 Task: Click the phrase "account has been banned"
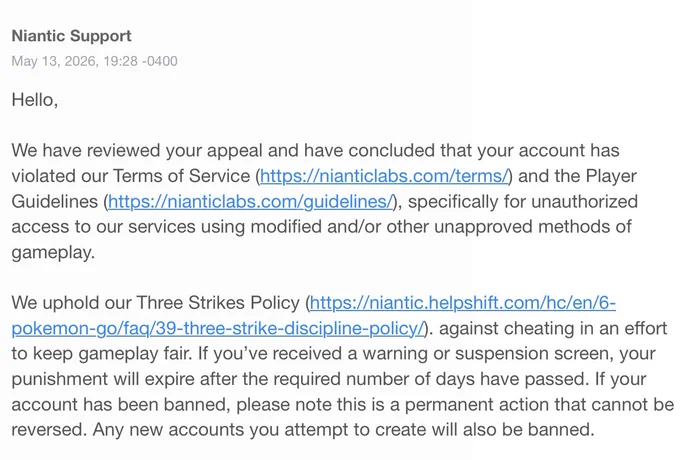click(119, 405)
